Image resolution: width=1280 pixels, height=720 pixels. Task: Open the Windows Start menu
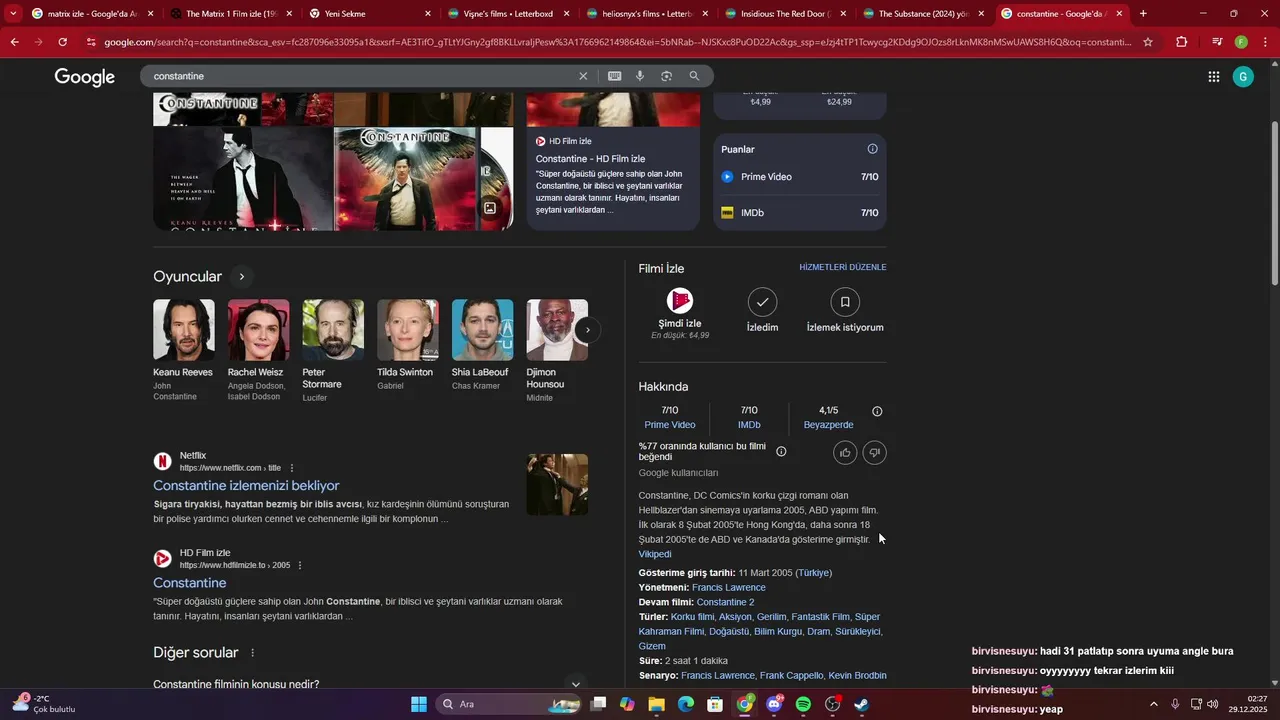pyautogui.click(x=419, y=704)
